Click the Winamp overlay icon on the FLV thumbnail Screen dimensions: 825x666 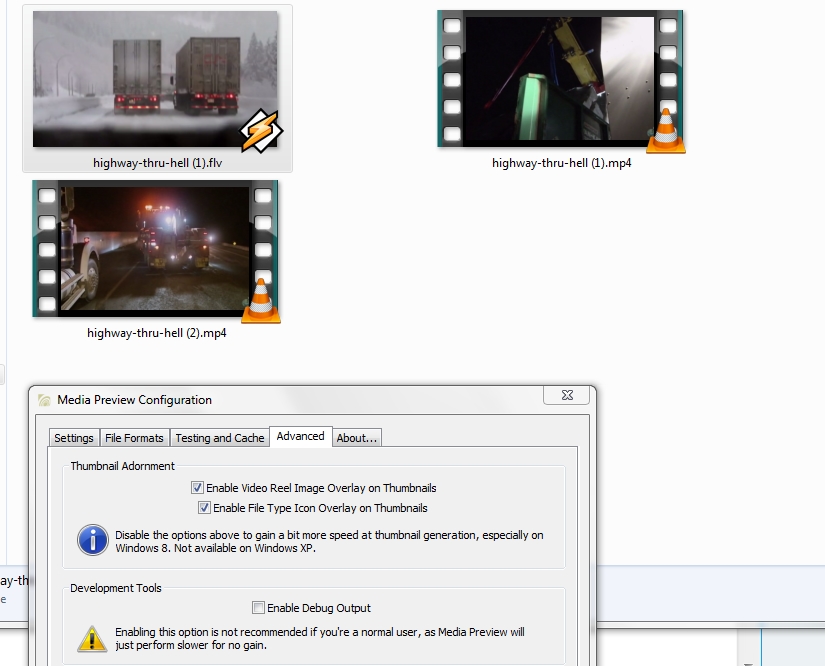click(261, 130)
